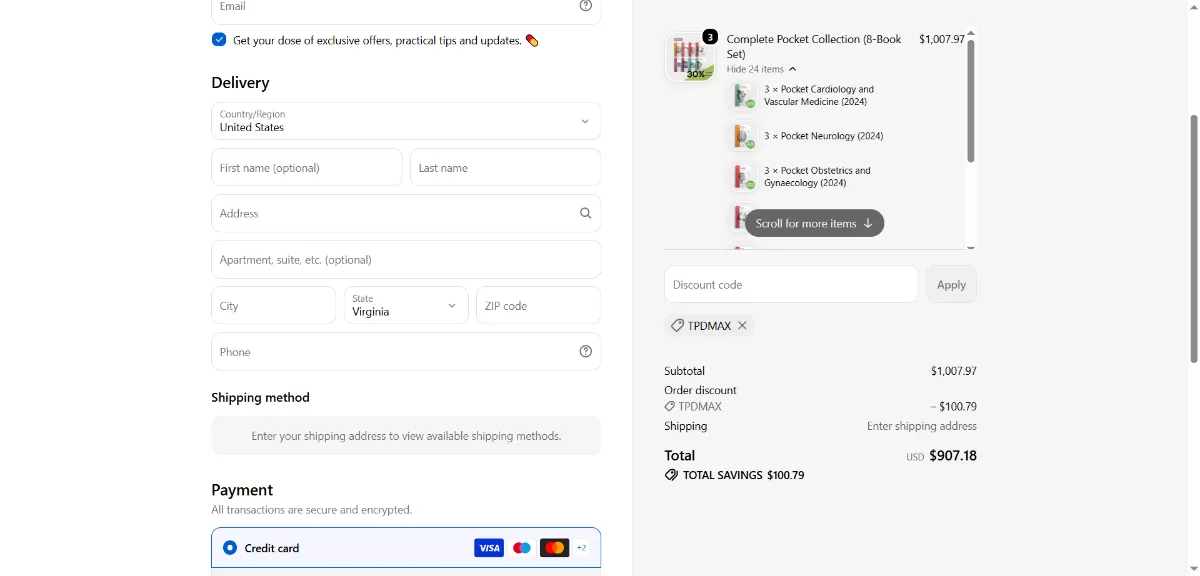1200x576 pixels.
Task: Focus the City input field
Action: 274,305
